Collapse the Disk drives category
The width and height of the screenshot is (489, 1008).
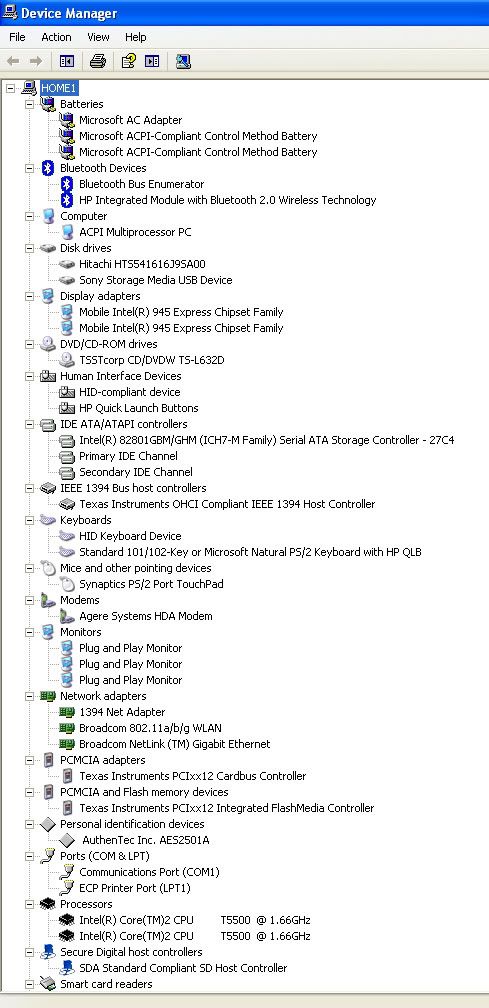pyautogui.click(x=30, y=248)
